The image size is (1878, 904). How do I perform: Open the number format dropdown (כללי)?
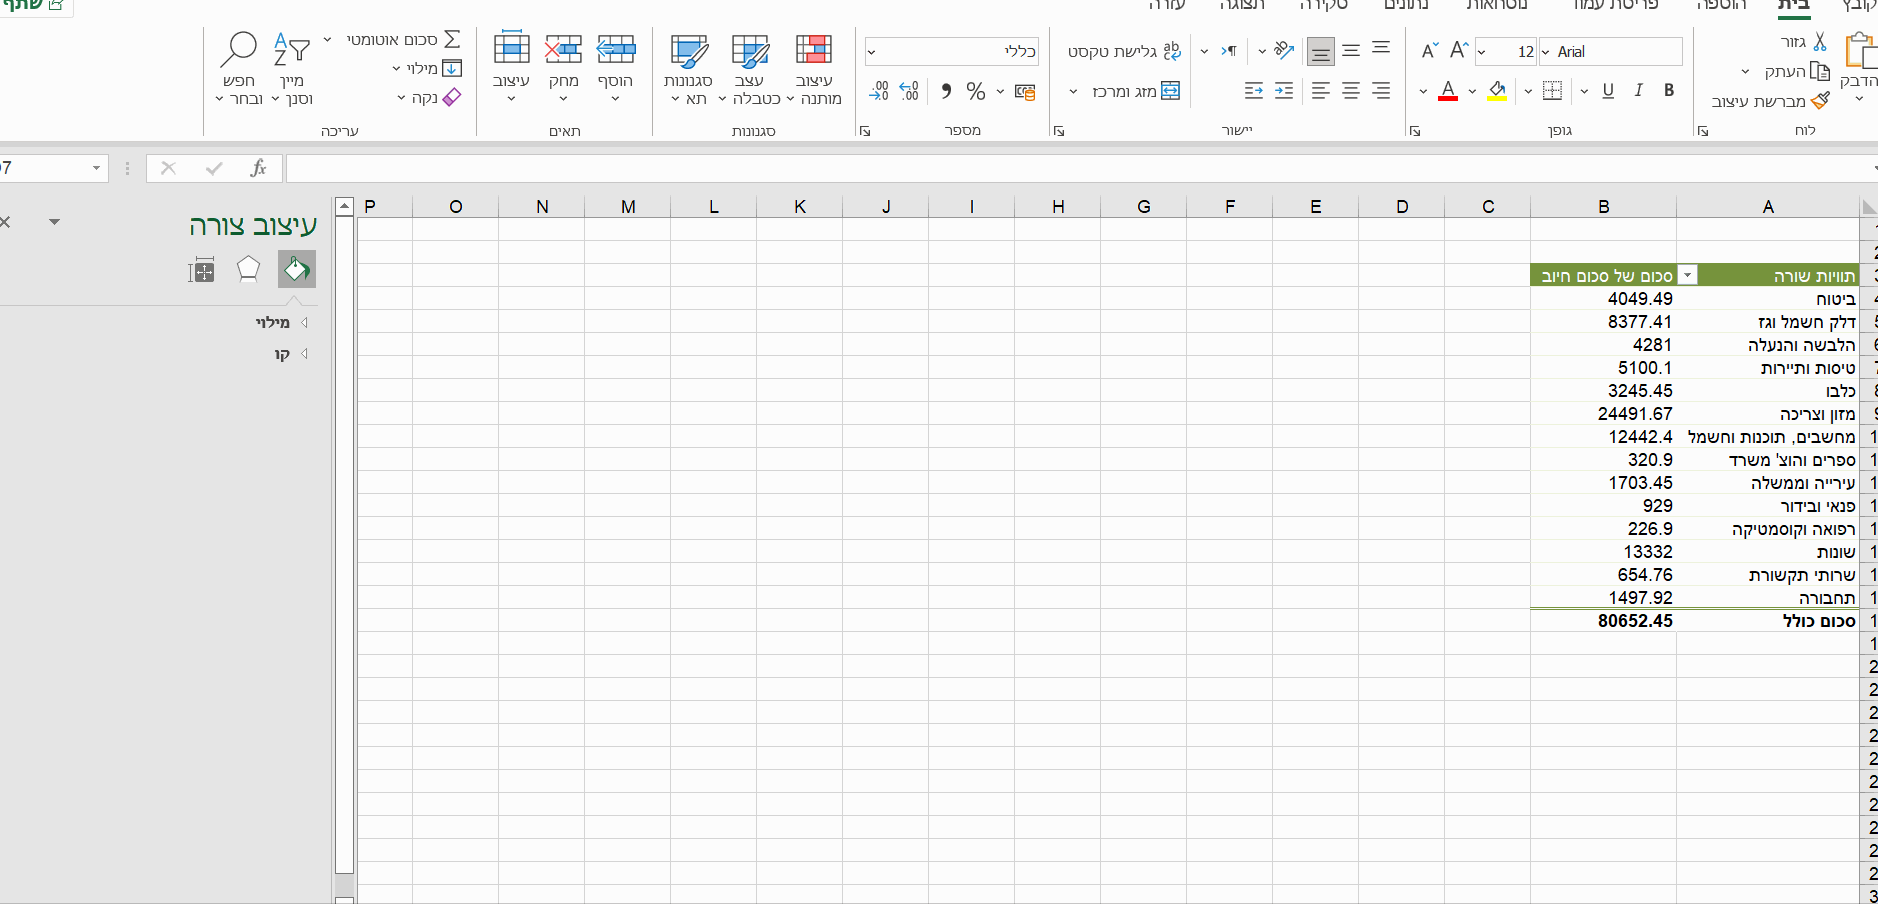coord(871,52)
